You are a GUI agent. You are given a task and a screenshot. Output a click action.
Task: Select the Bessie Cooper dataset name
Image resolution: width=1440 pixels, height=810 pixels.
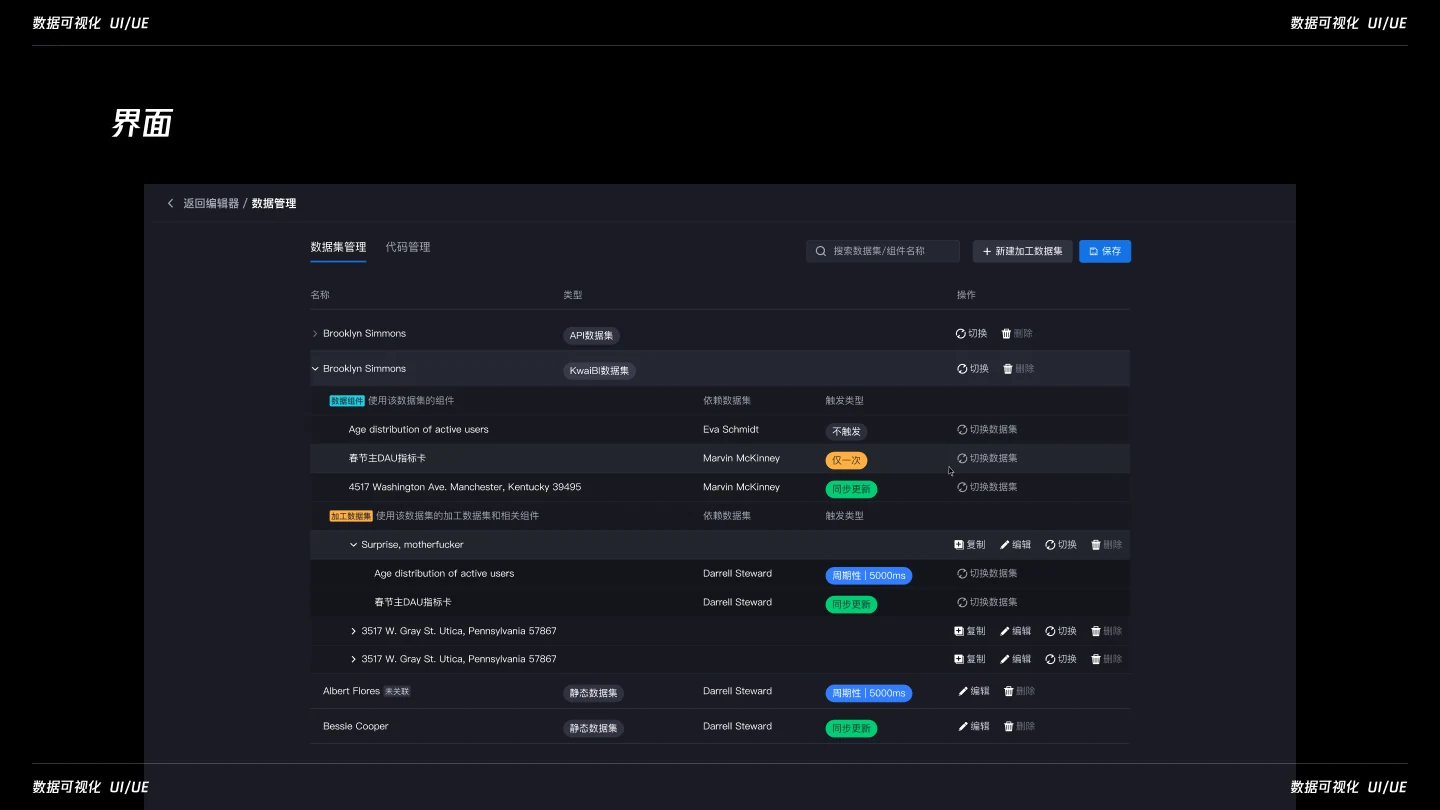[355, 727]
